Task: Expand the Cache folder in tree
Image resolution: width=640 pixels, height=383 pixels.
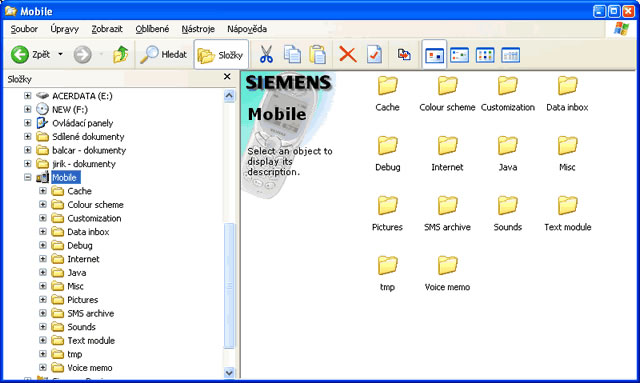Action: click(43, 191)
